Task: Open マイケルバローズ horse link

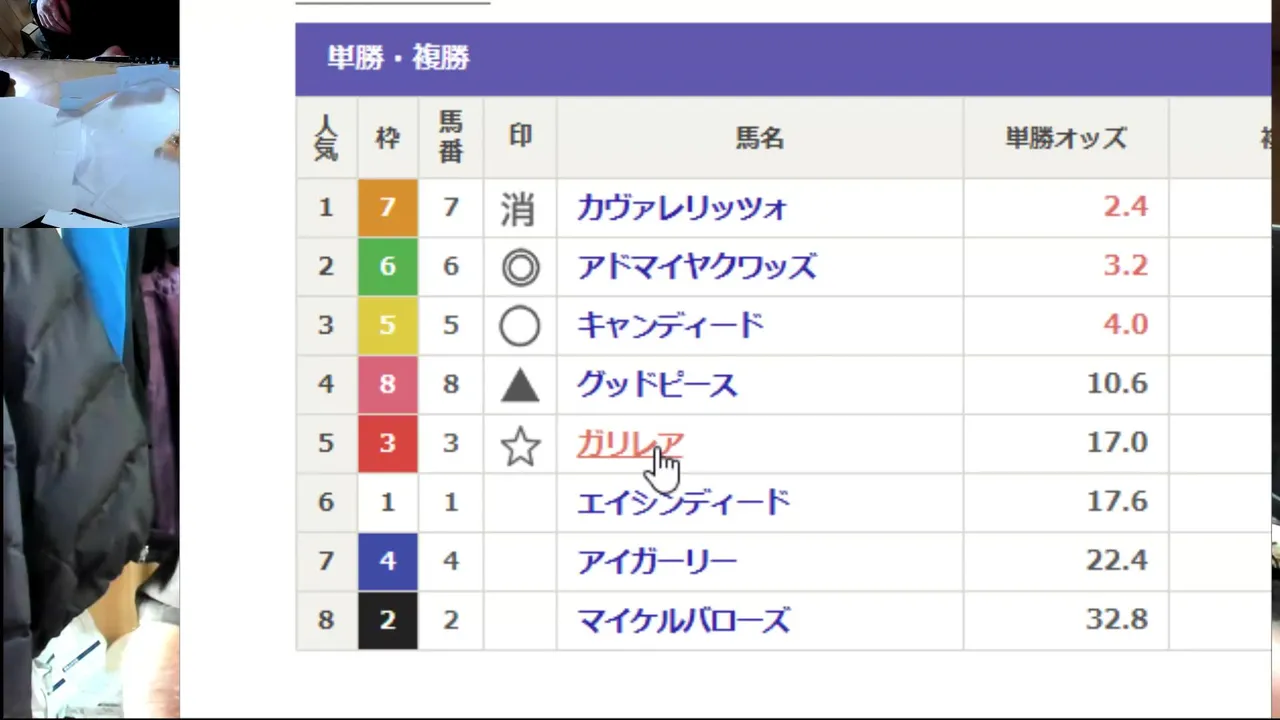Action: (x=683, y=620)
